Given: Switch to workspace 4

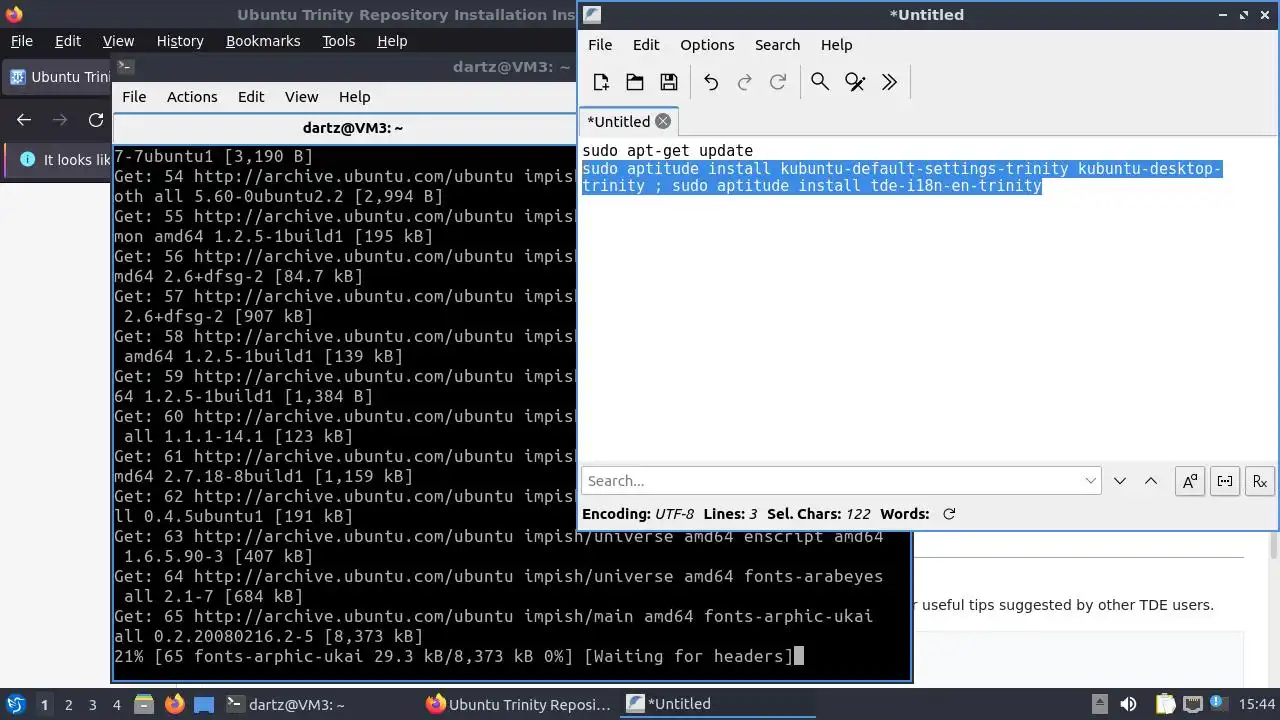Looking at the screenshot, I should pyautogui.click(x=116, y=705).
